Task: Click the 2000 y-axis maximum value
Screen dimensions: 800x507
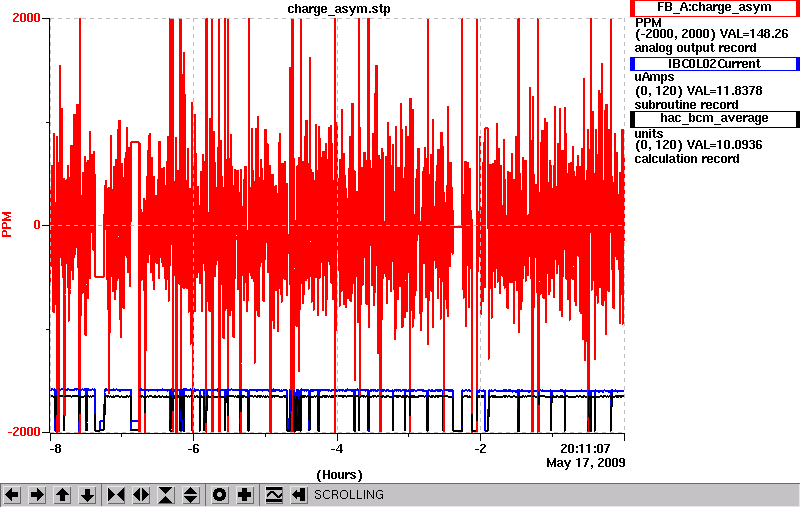Action: (26, 18)
